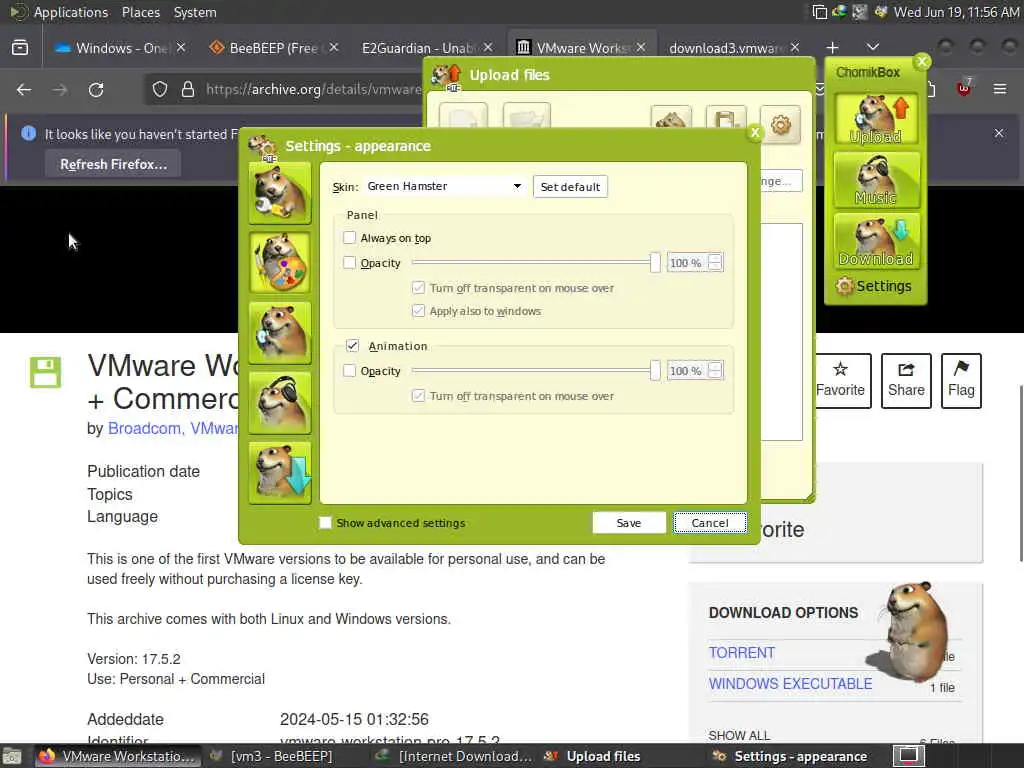Open a new Firefox tab
This screenshot has height=768, width=1024.
(x=832, y=48)
